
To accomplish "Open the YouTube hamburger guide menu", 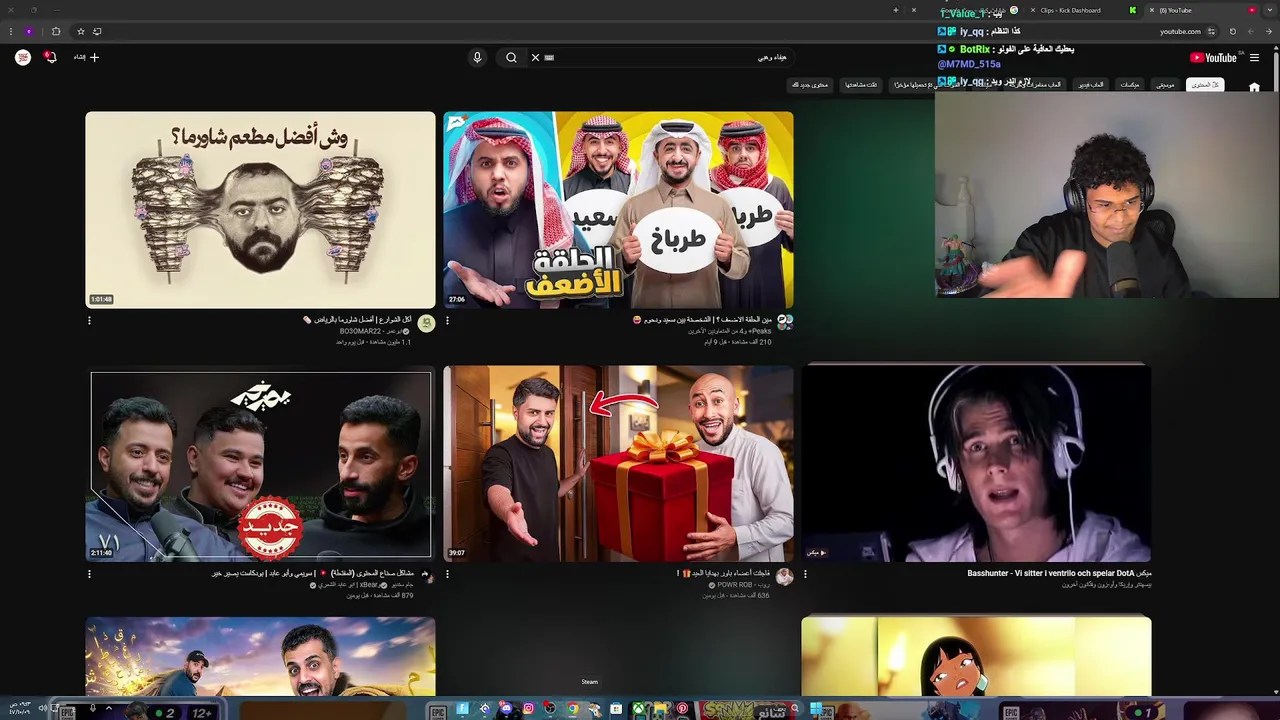I will coord(1254,58).
